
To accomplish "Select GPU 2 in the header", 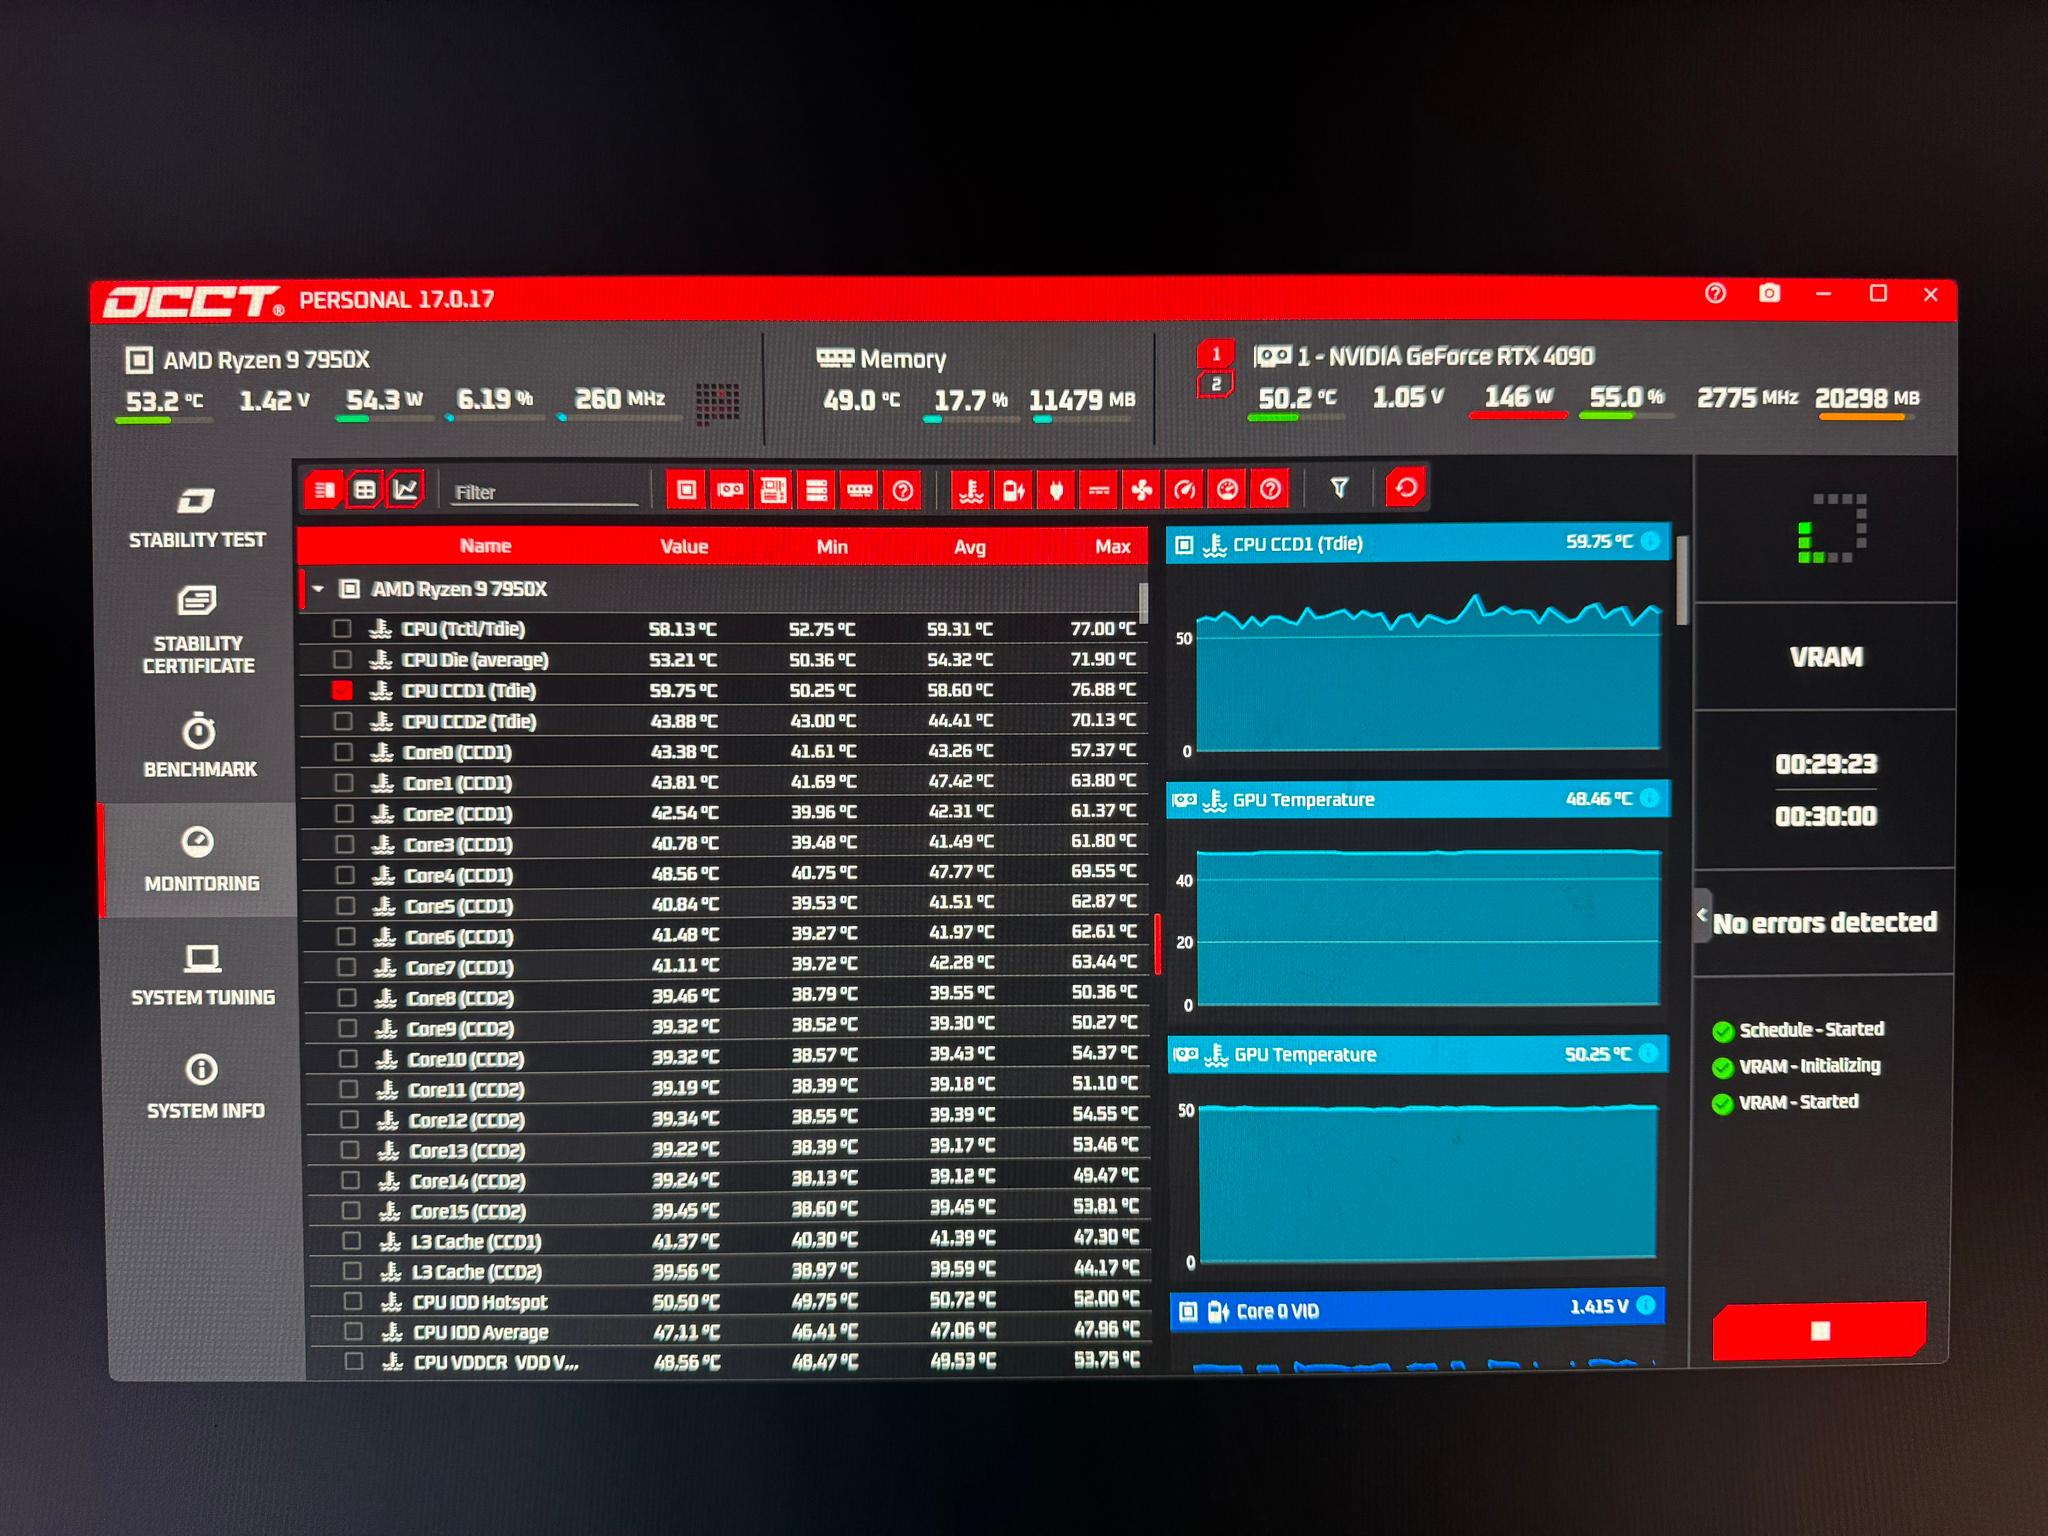I will point(1216,384).
